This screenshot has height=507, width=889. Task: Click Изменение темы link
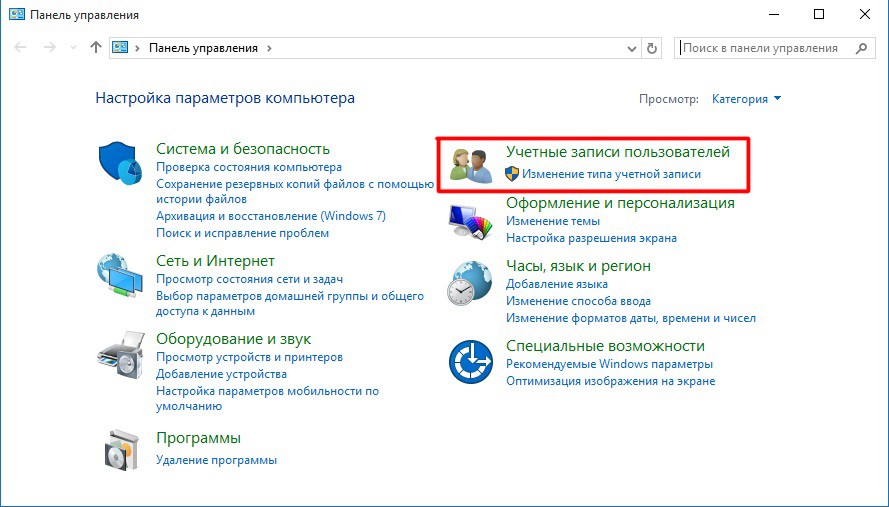click(x=553, y=221)
